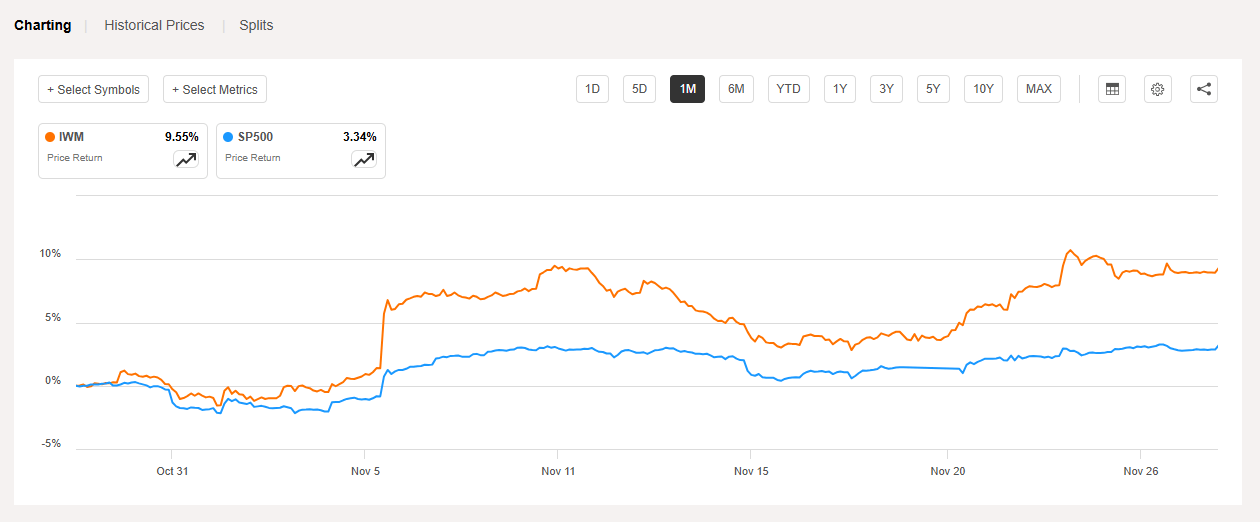1260x522 pixels.
Task: Open the Select Metrics dropdown
Action: tap(215, 89)
